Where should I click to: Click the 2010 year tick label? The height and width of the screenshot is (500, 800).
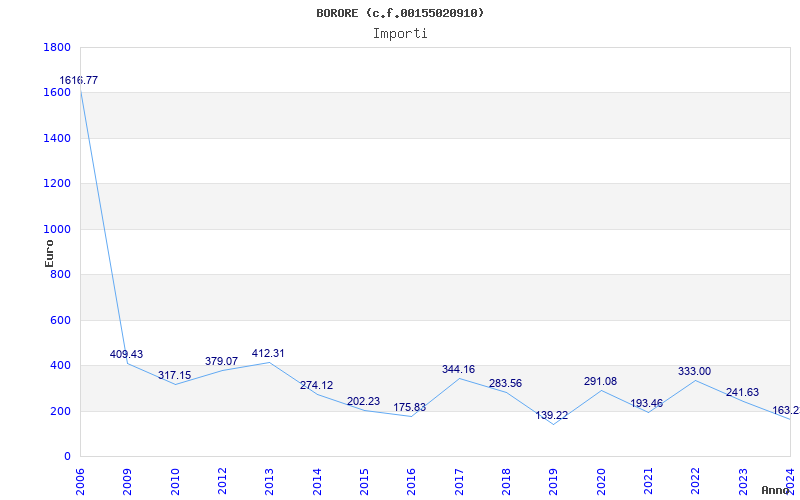pos(175,482)
